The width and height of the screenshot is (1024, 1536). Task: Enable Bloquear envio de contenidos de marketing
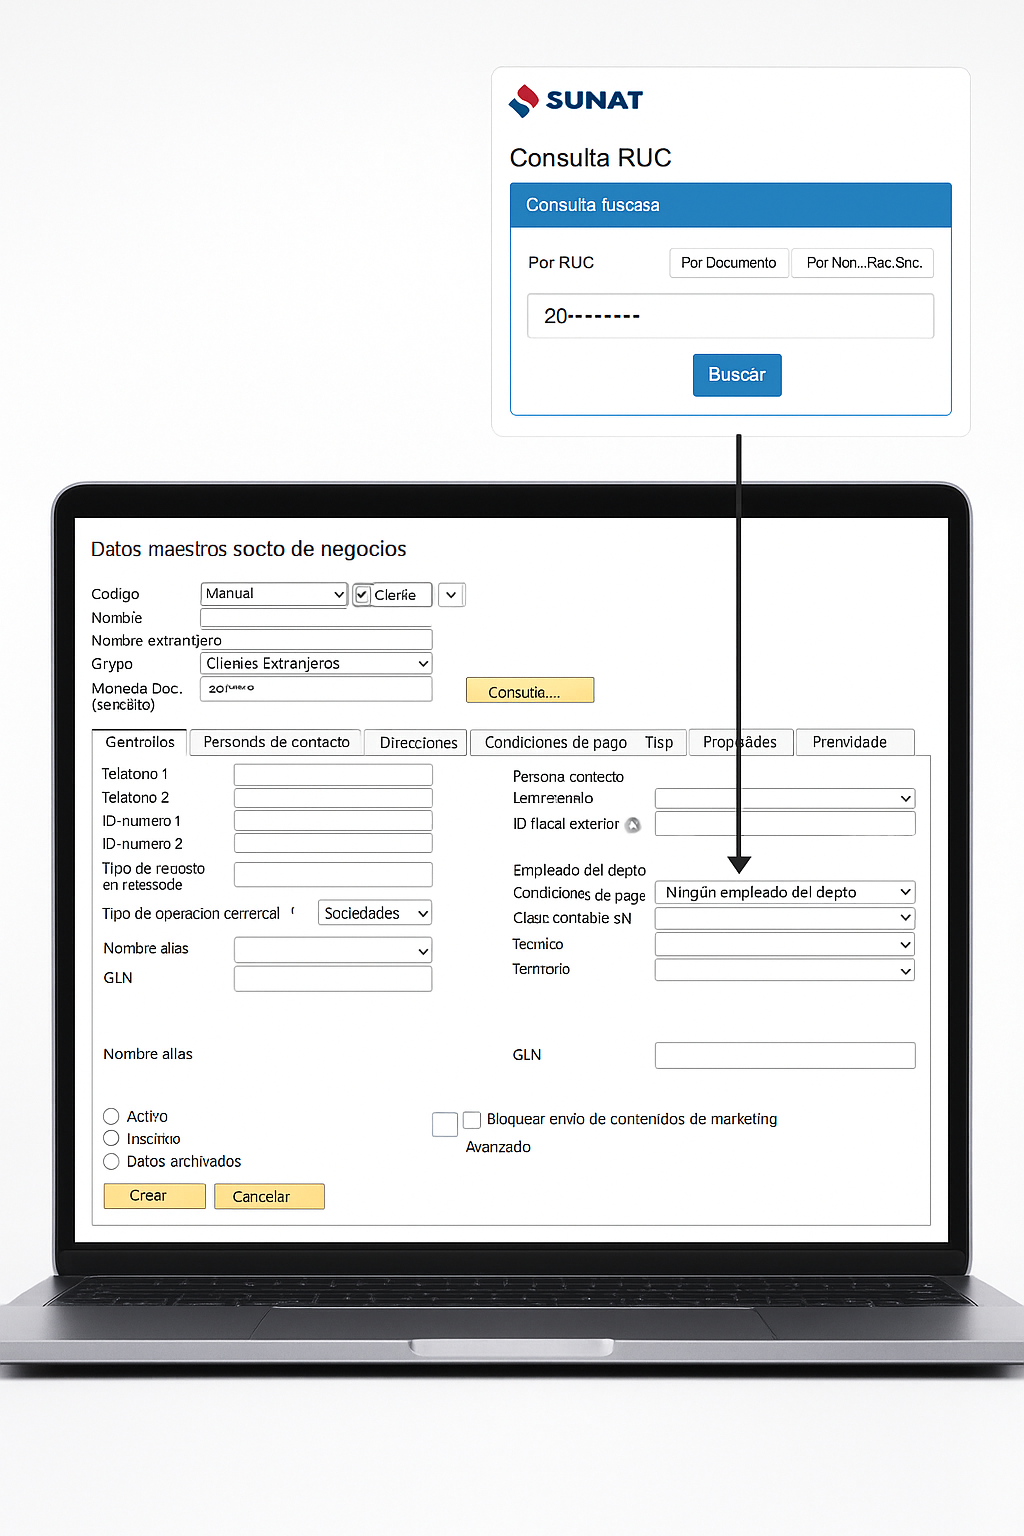[x=472, y=1120]
